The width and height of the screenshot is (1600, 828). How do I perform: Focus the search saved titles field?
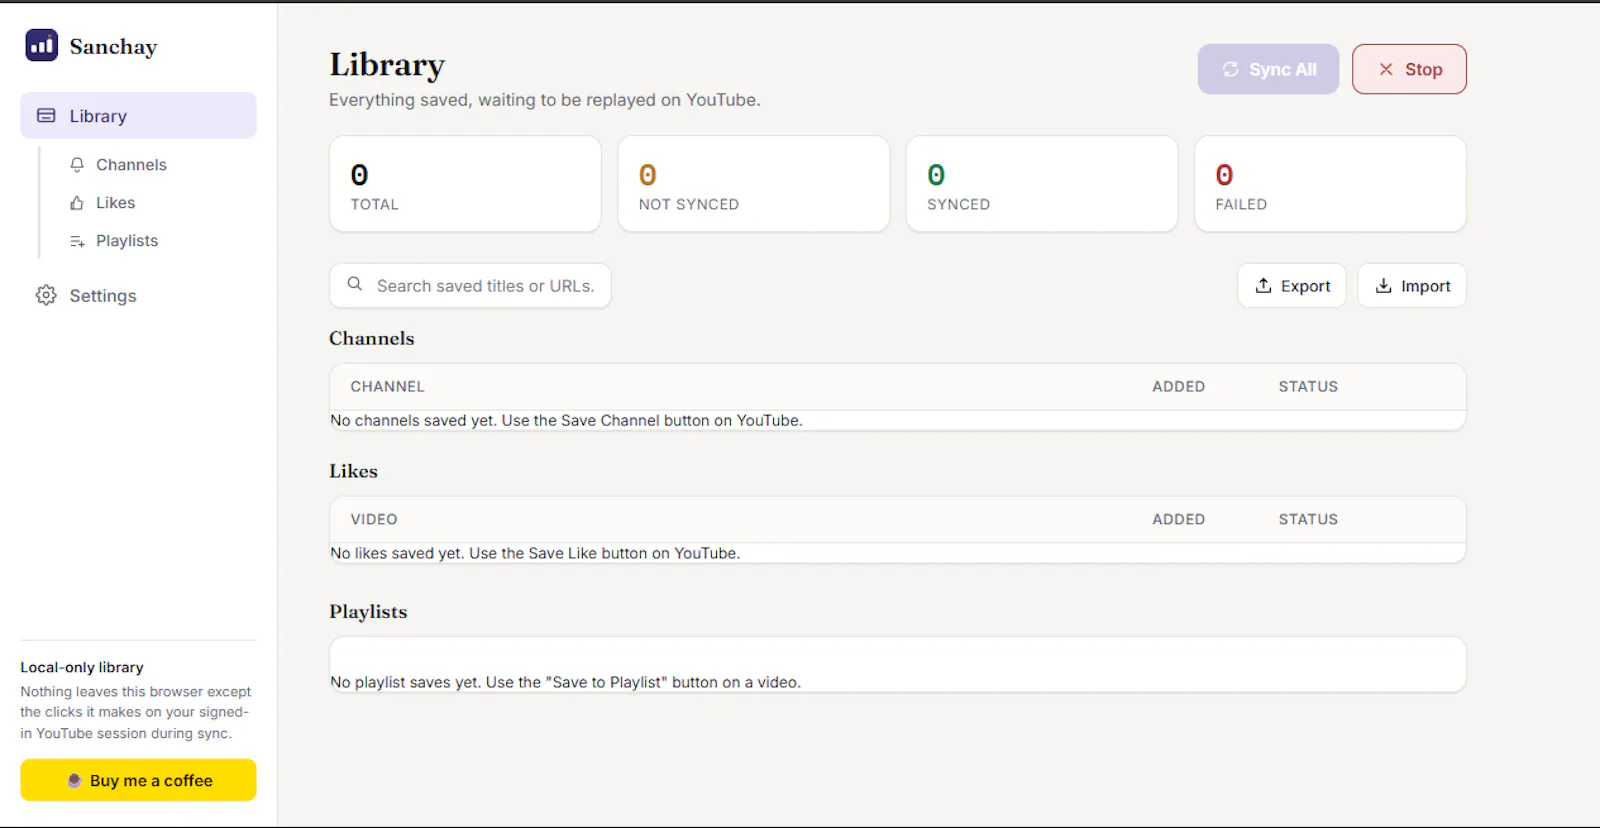[470, 286]
